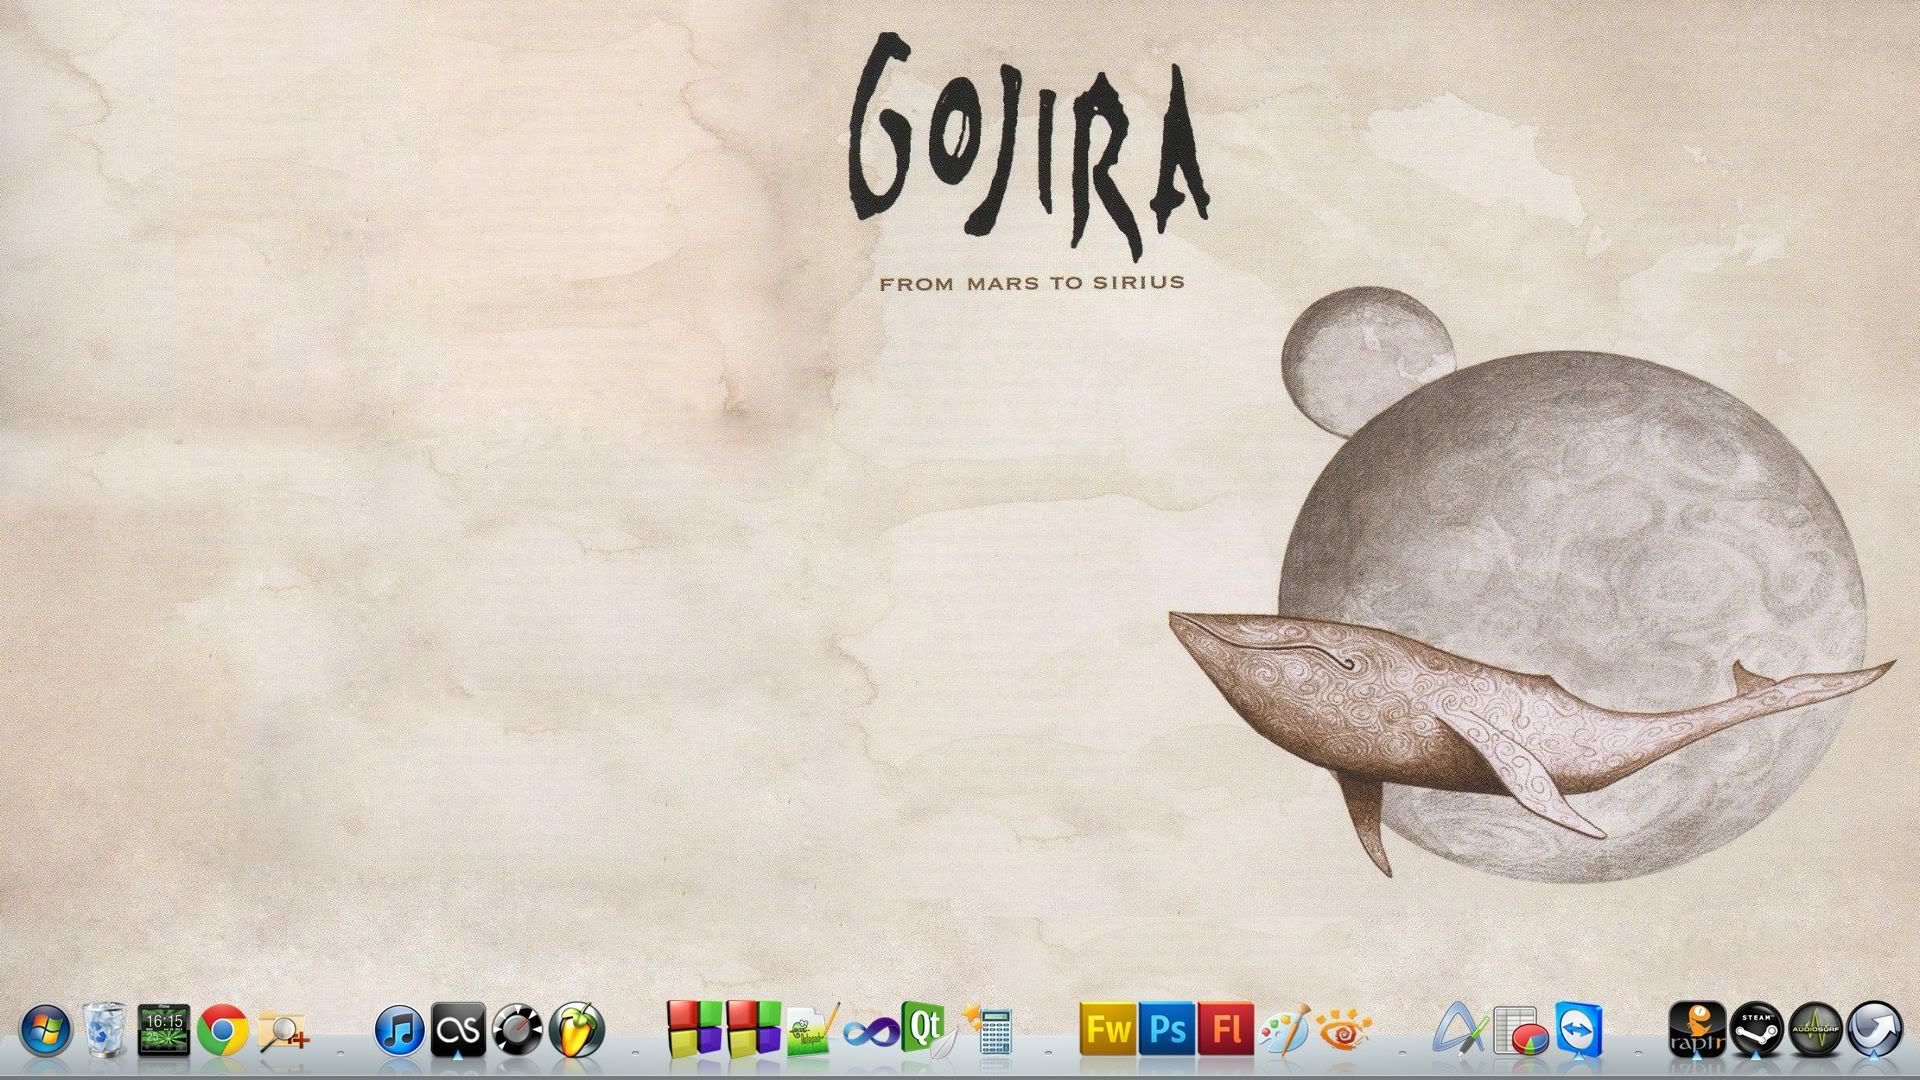Launch Adobe Fireworks (Fw)
Screen dimensions: 1920x1080
pos(1108,1029)
